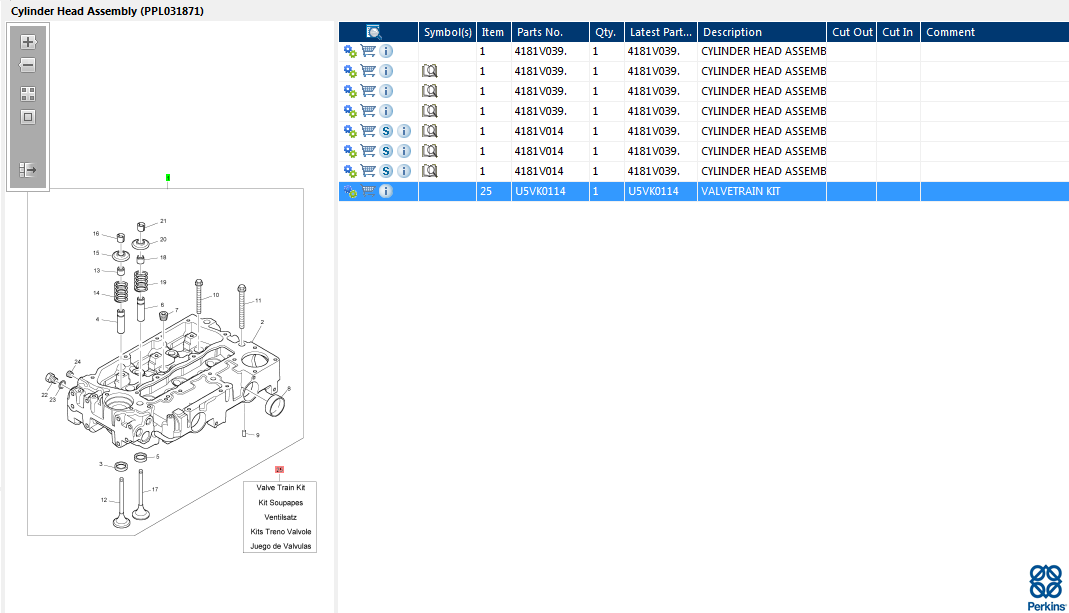This screenshot has height=613, width=1069.
Task: Click the Ventilsatz label text
Action: click(x=281, y=518)
